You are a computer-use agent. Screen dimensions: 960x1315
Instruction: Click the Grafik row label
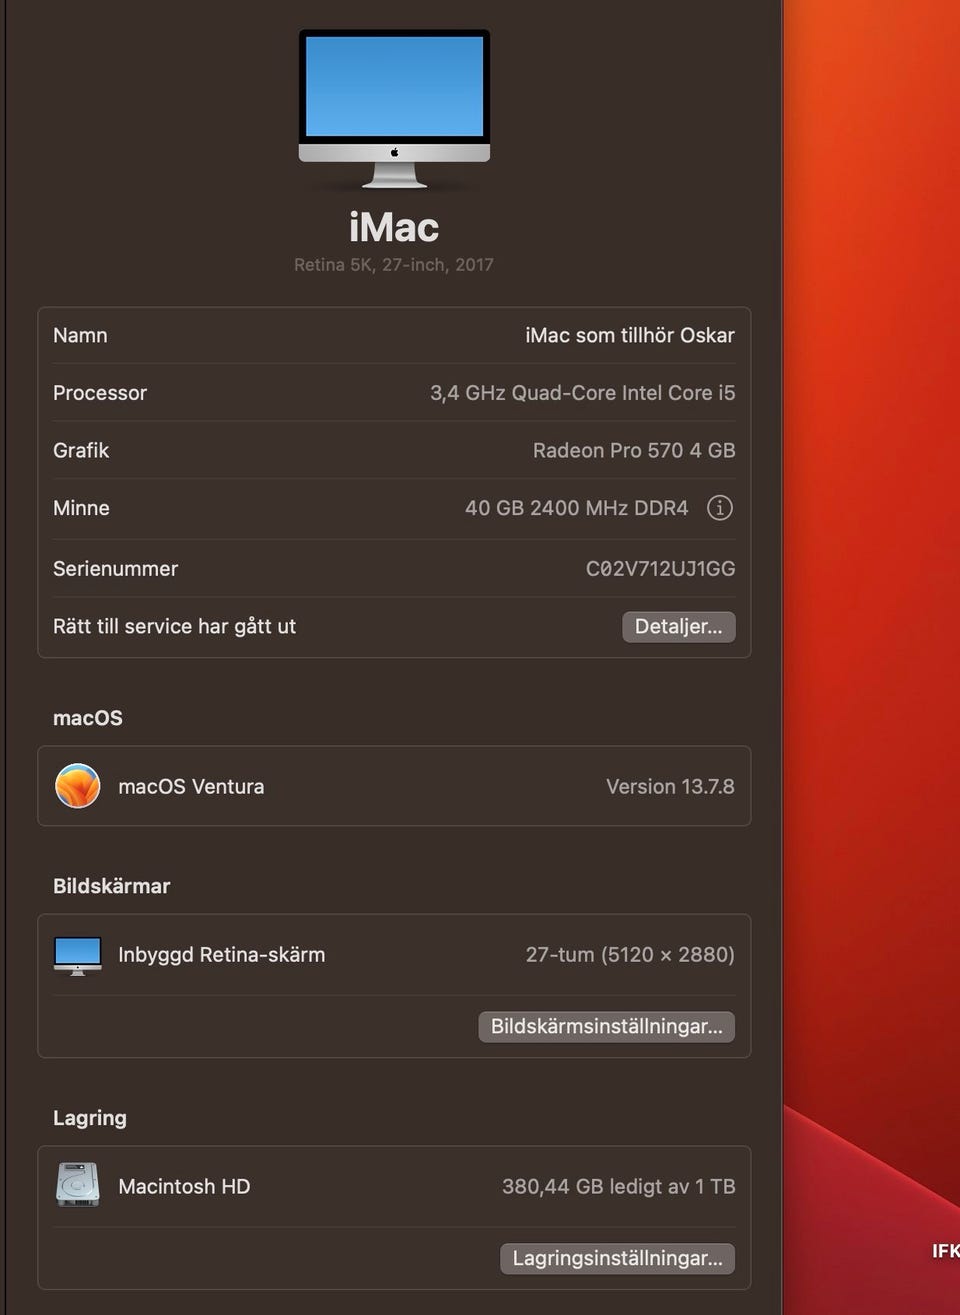(x=81, y=451)
